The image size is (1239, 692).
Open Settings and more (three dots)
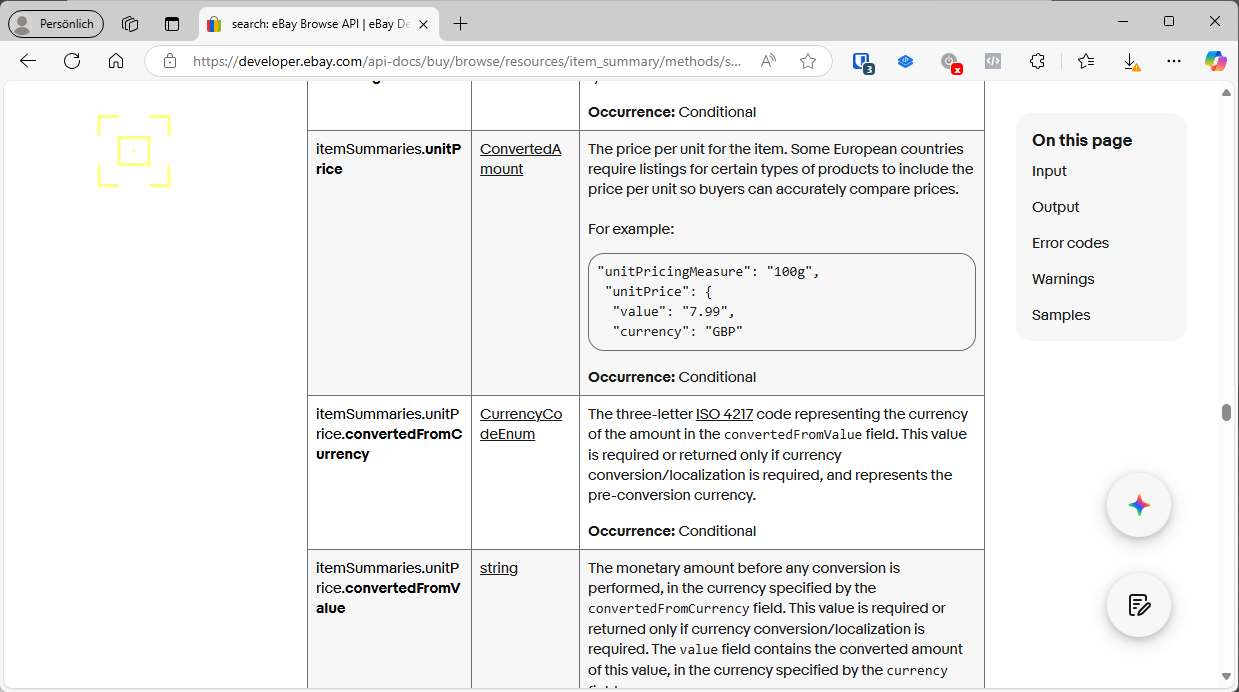point(1174,61)
